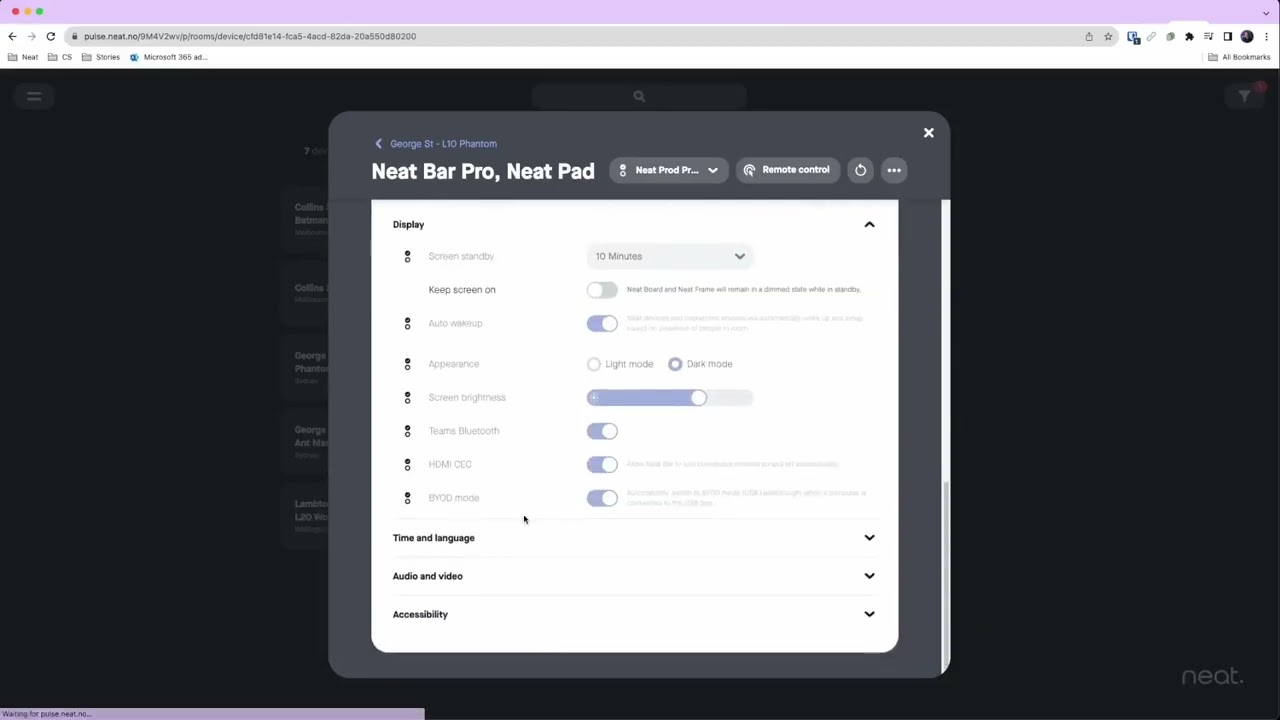Toggle the Teams Bluetooth switch

click(x=602, y=431)
